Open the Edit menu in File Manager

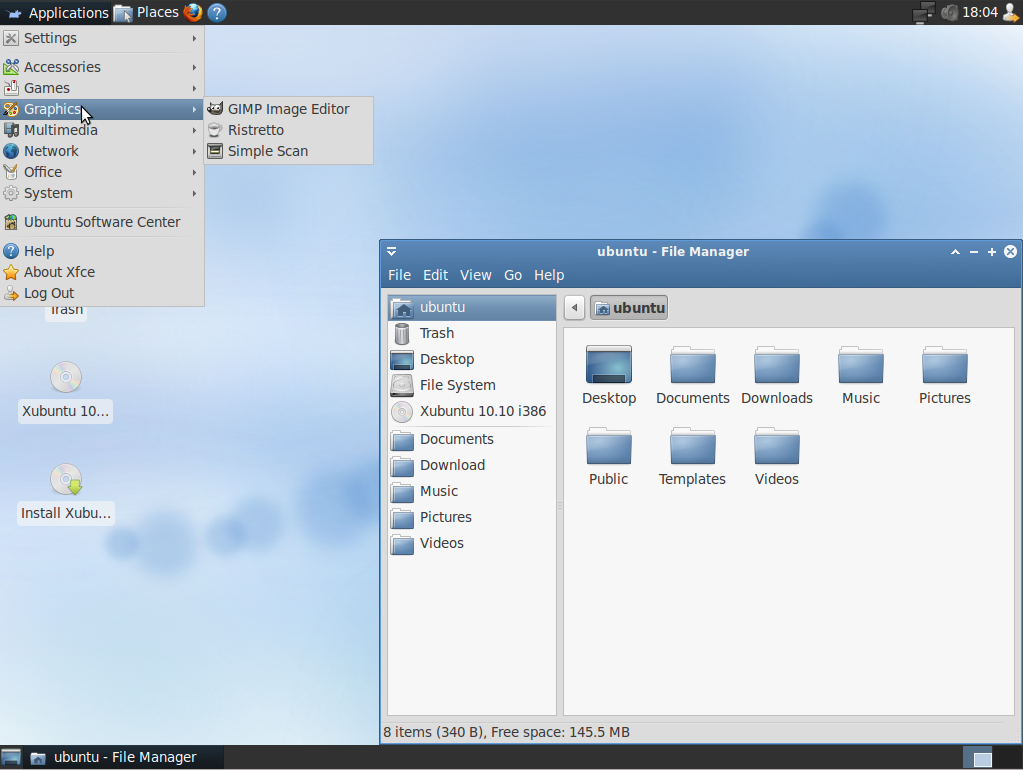click(x=435, y=275)
